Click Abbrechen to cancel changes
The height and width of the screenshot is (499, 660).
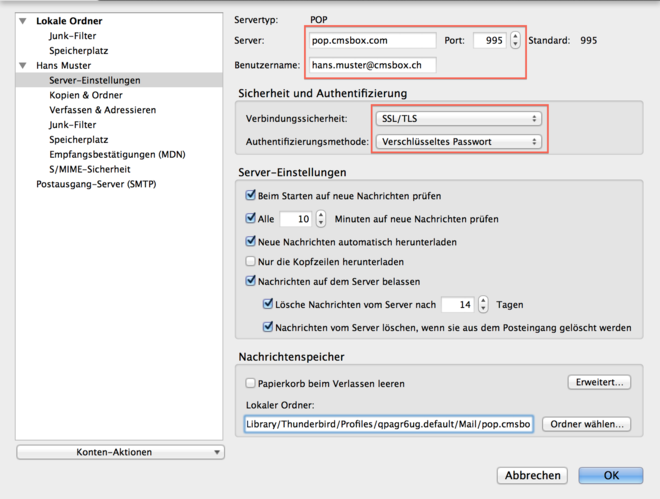[532, 475]
